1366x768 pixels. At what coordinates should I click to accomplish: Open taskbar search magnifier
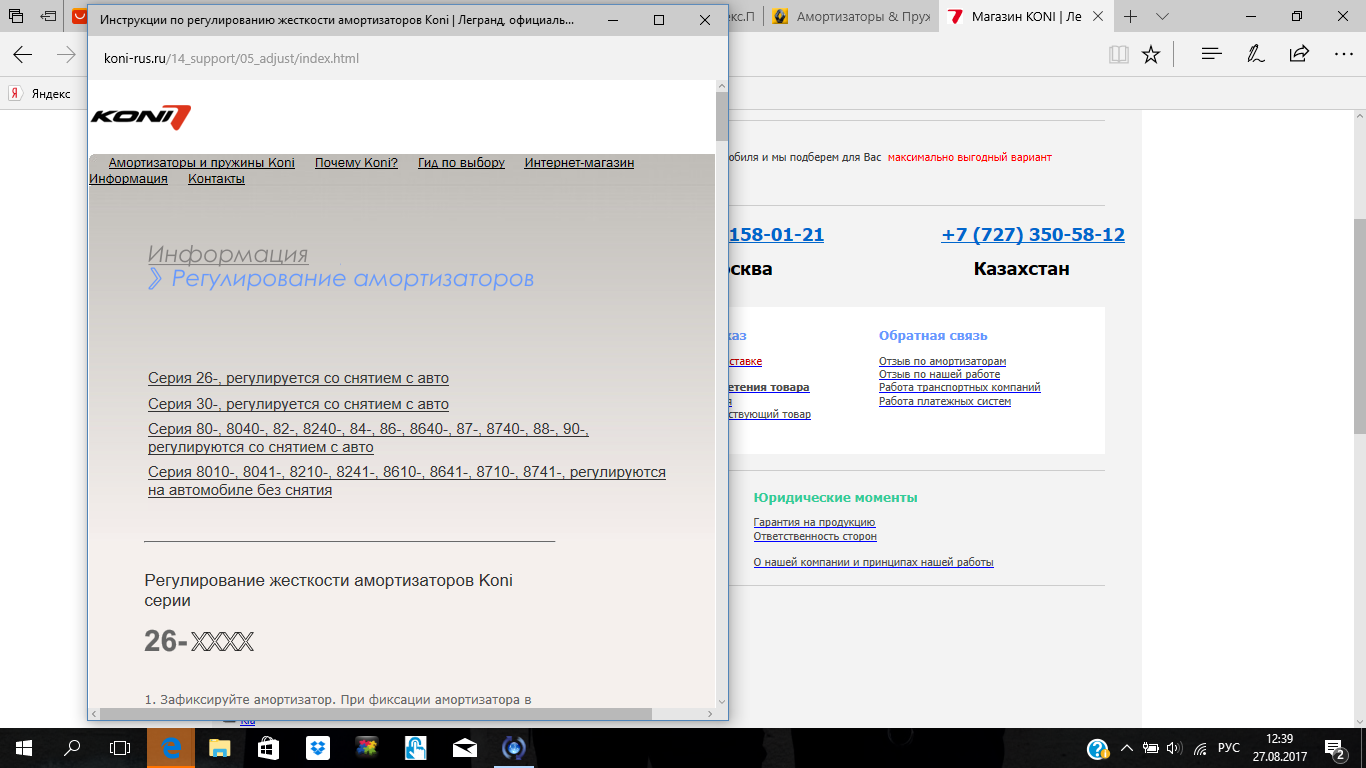pyautogui.click(x=72, y=747)
